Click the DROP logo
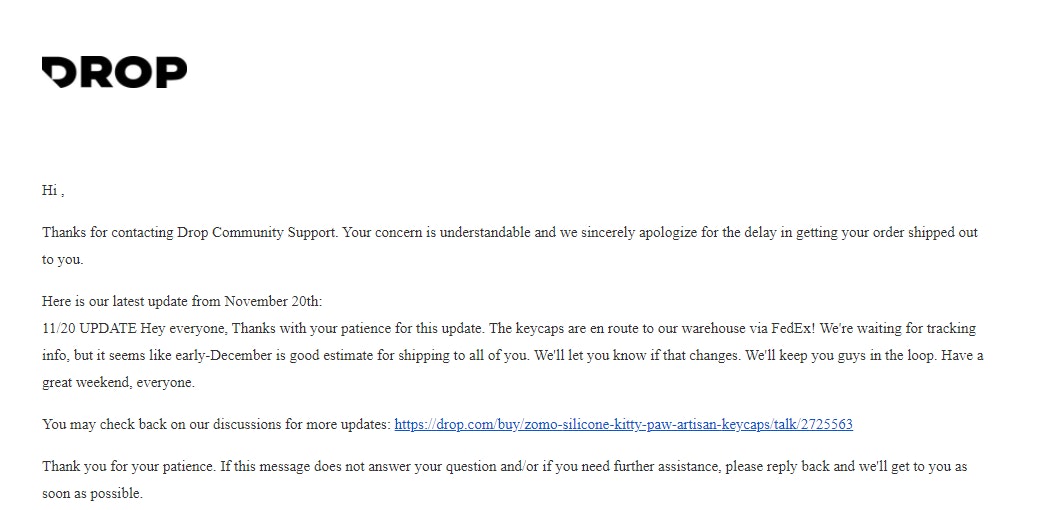1037x510 pixels. click(114, 72)
